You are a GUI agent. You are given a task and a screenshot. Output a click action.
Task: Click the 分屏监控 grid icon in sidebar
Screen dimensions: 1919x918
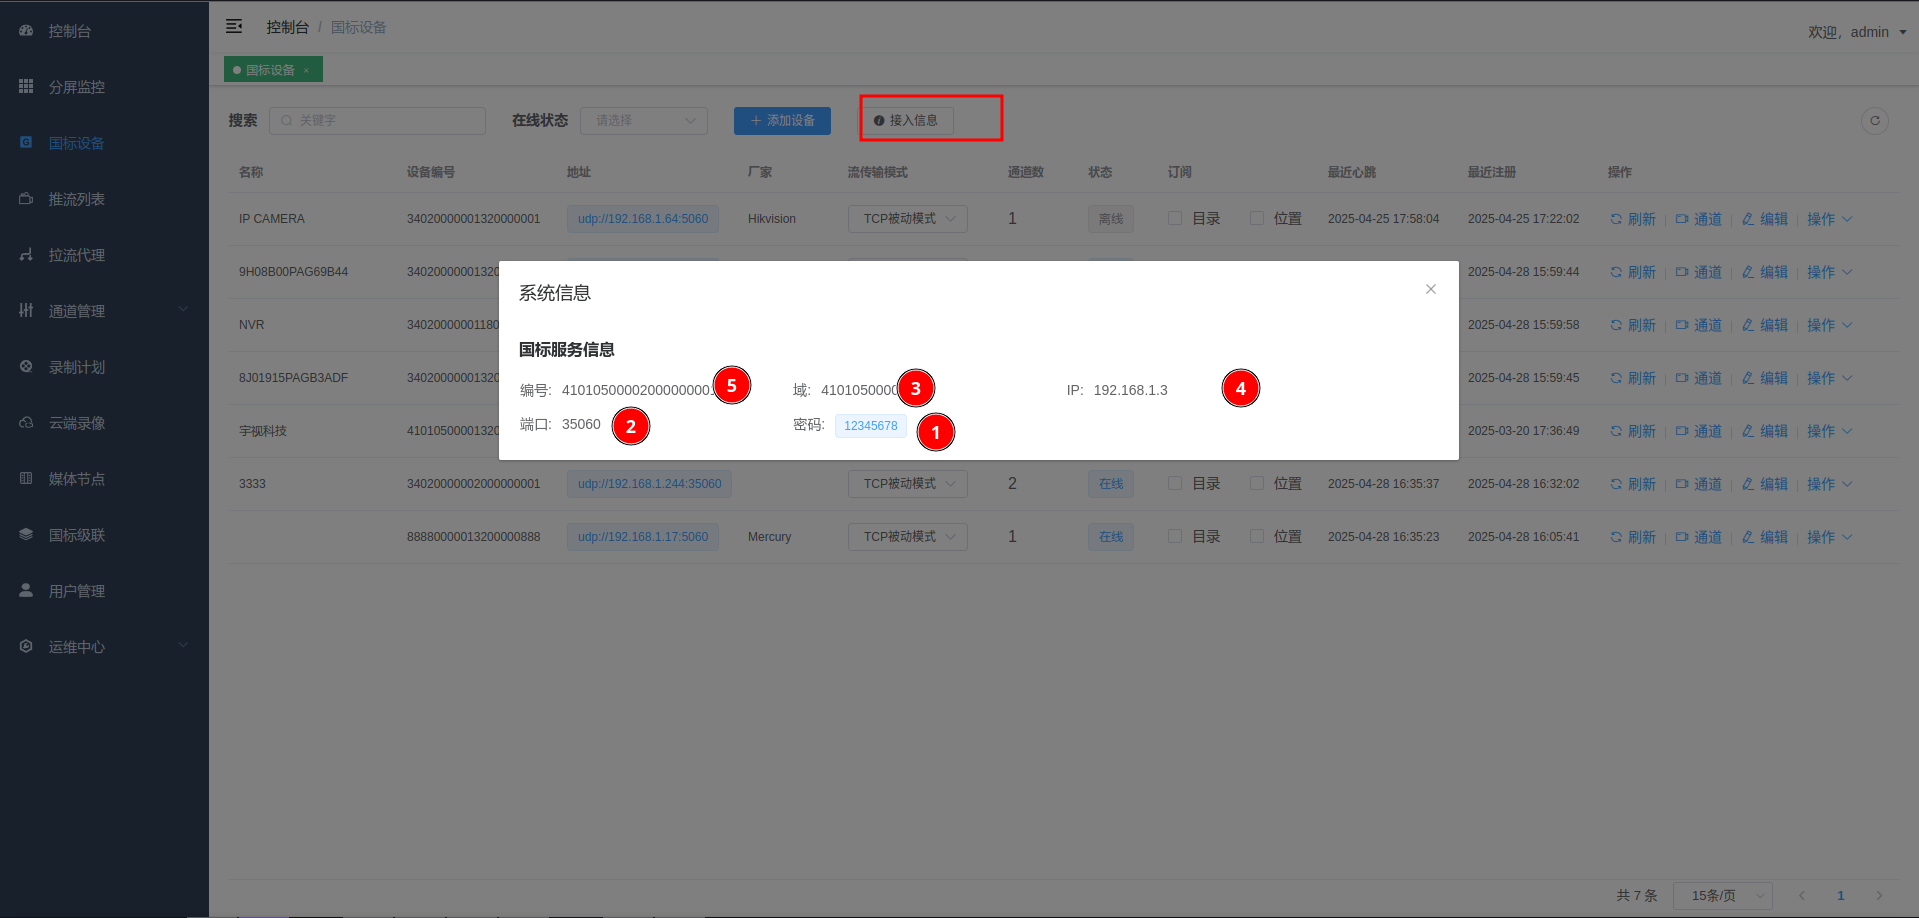(x=26, y=87)
